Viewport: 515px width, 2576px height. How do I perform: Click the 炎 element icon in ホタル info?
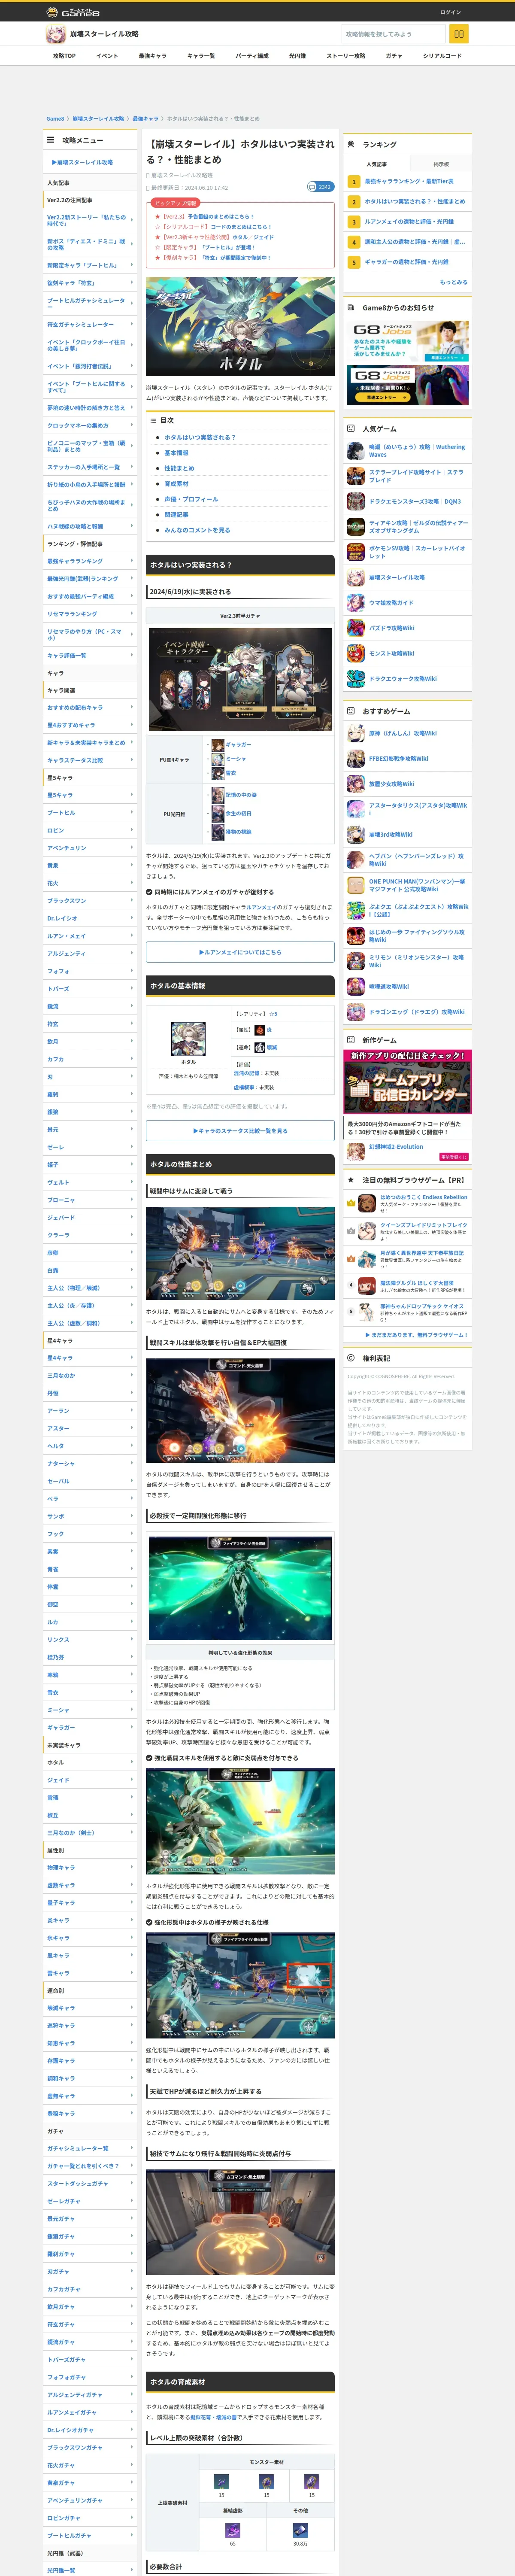(260, 1029)
